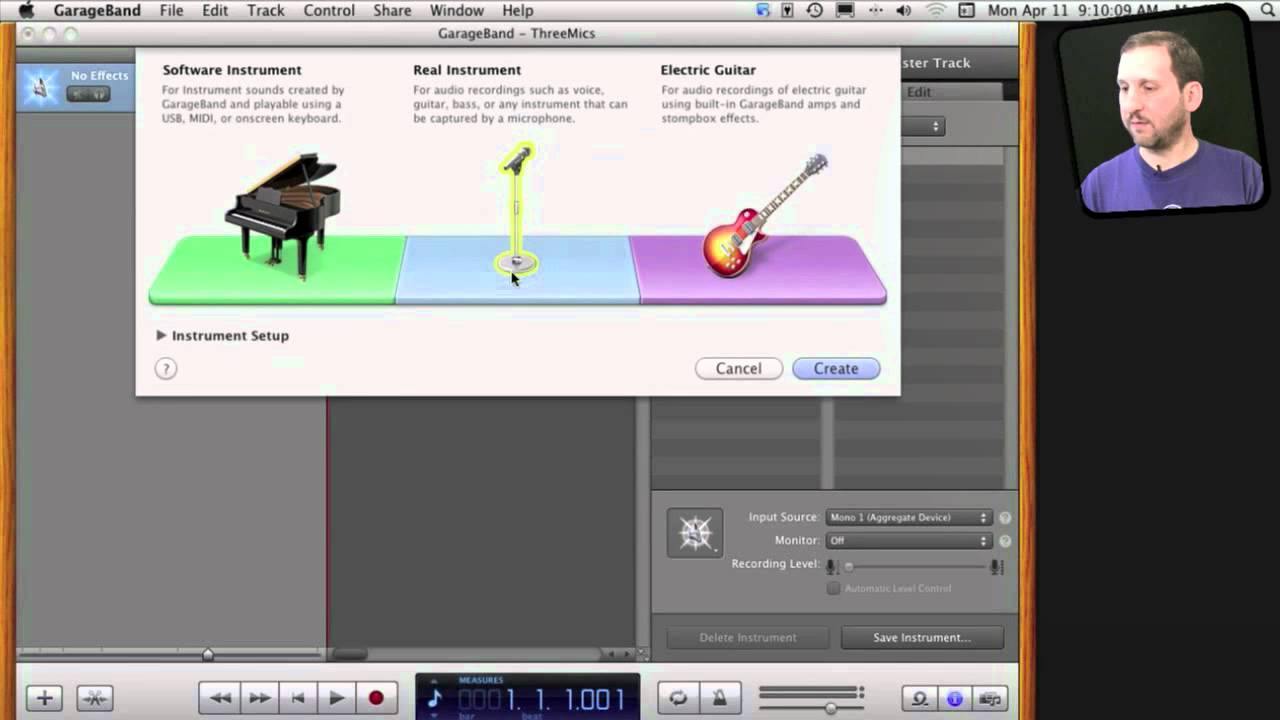Expand the Instrument Setup disclosure triangle
This screenshot has width=1280, height=720.
[x=161, y=336]
